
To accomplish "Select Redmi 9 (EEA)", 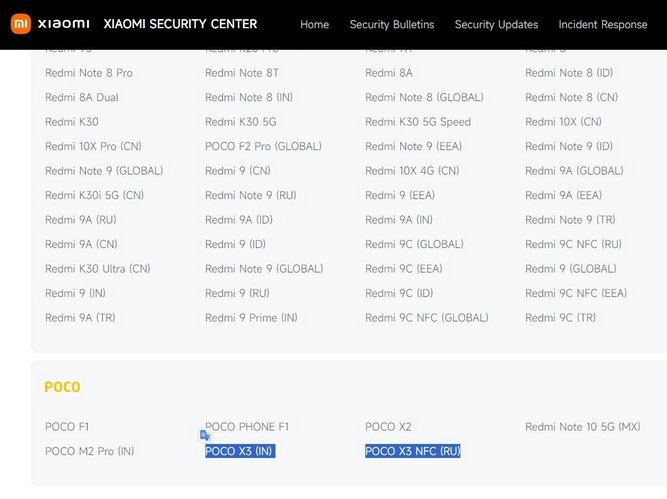I will 400,195.
